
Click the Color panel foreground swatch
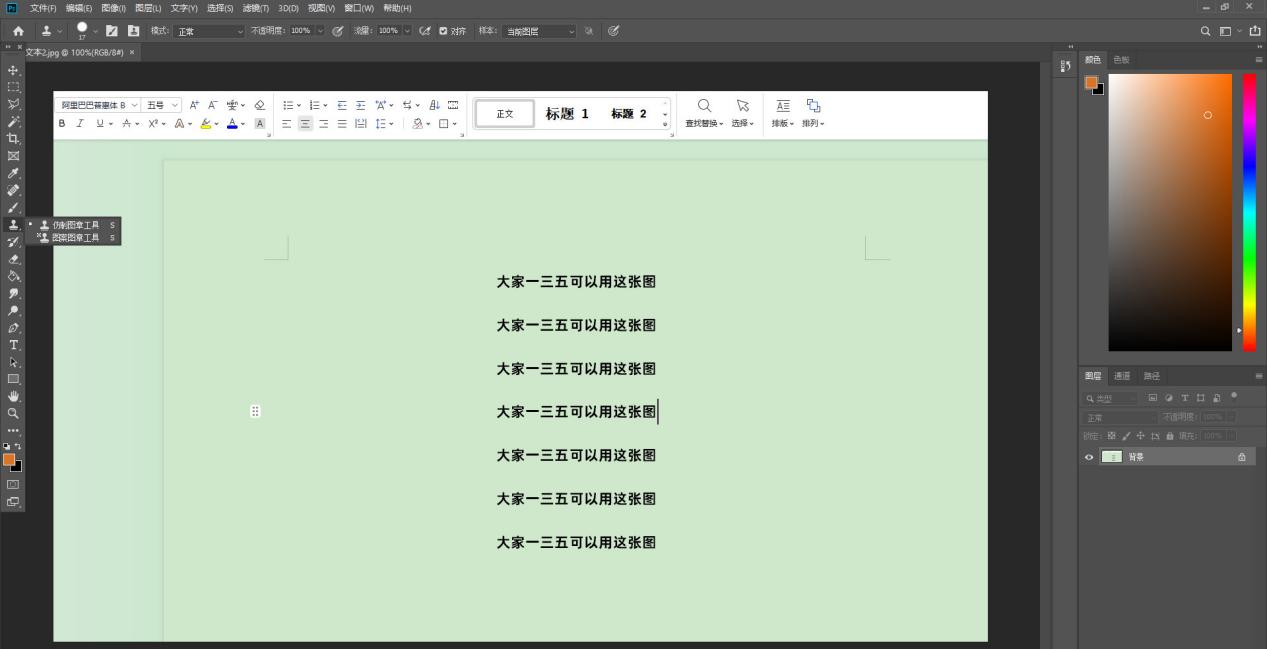coord(1091,82)
